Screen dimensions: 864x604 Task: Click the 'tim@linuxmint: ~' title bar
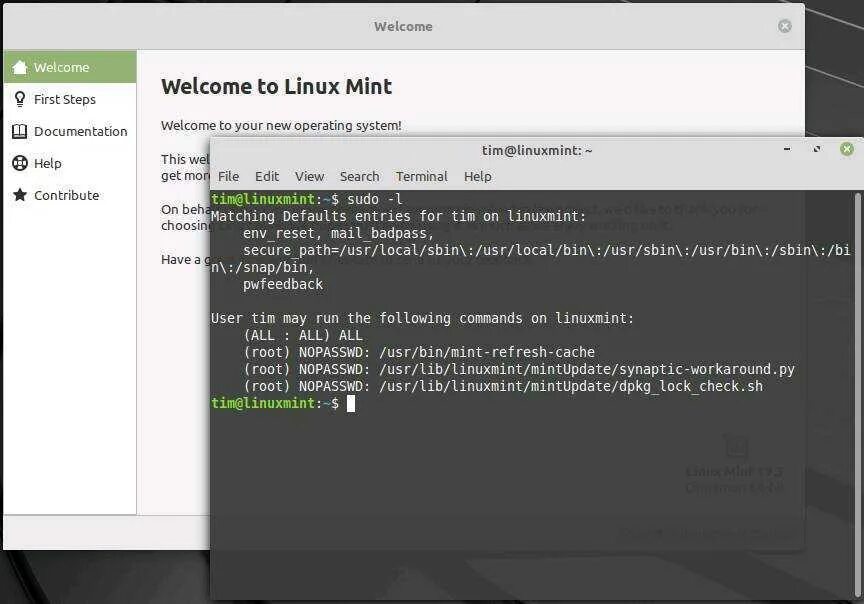point(537,150)
